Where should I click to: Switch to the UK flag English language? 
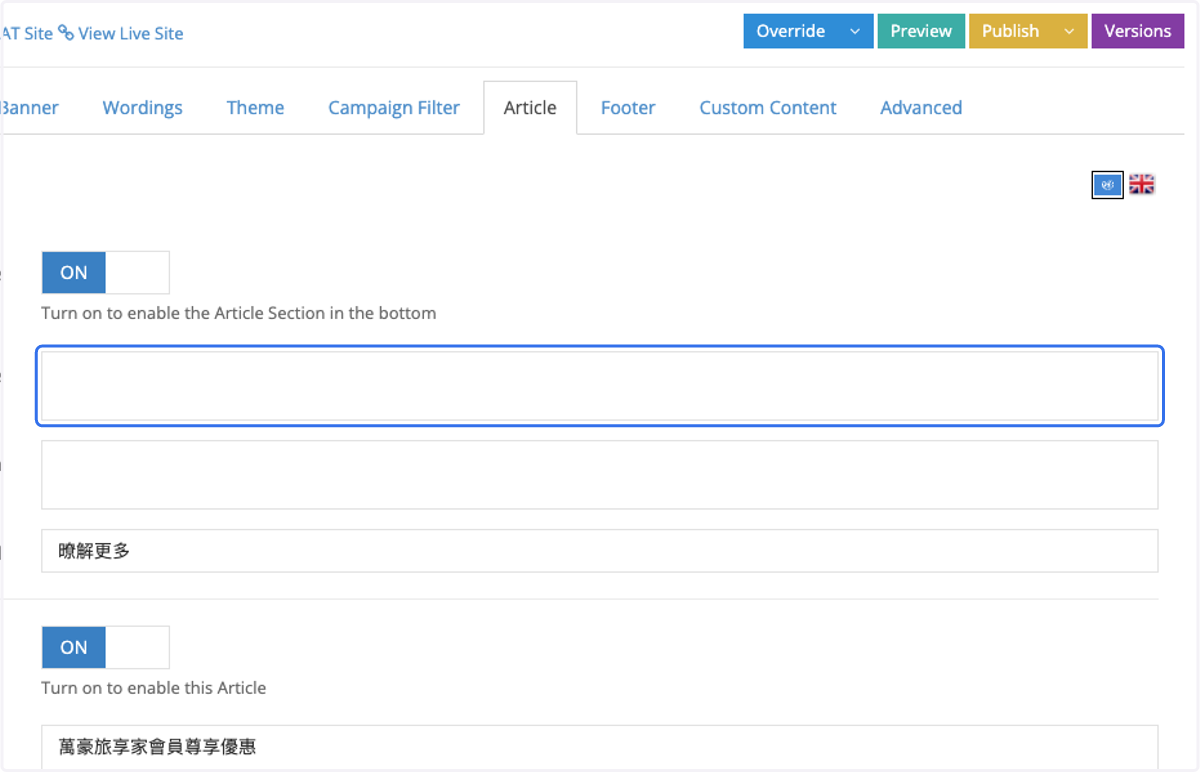pyautogui.click(x=1142, y=185)
